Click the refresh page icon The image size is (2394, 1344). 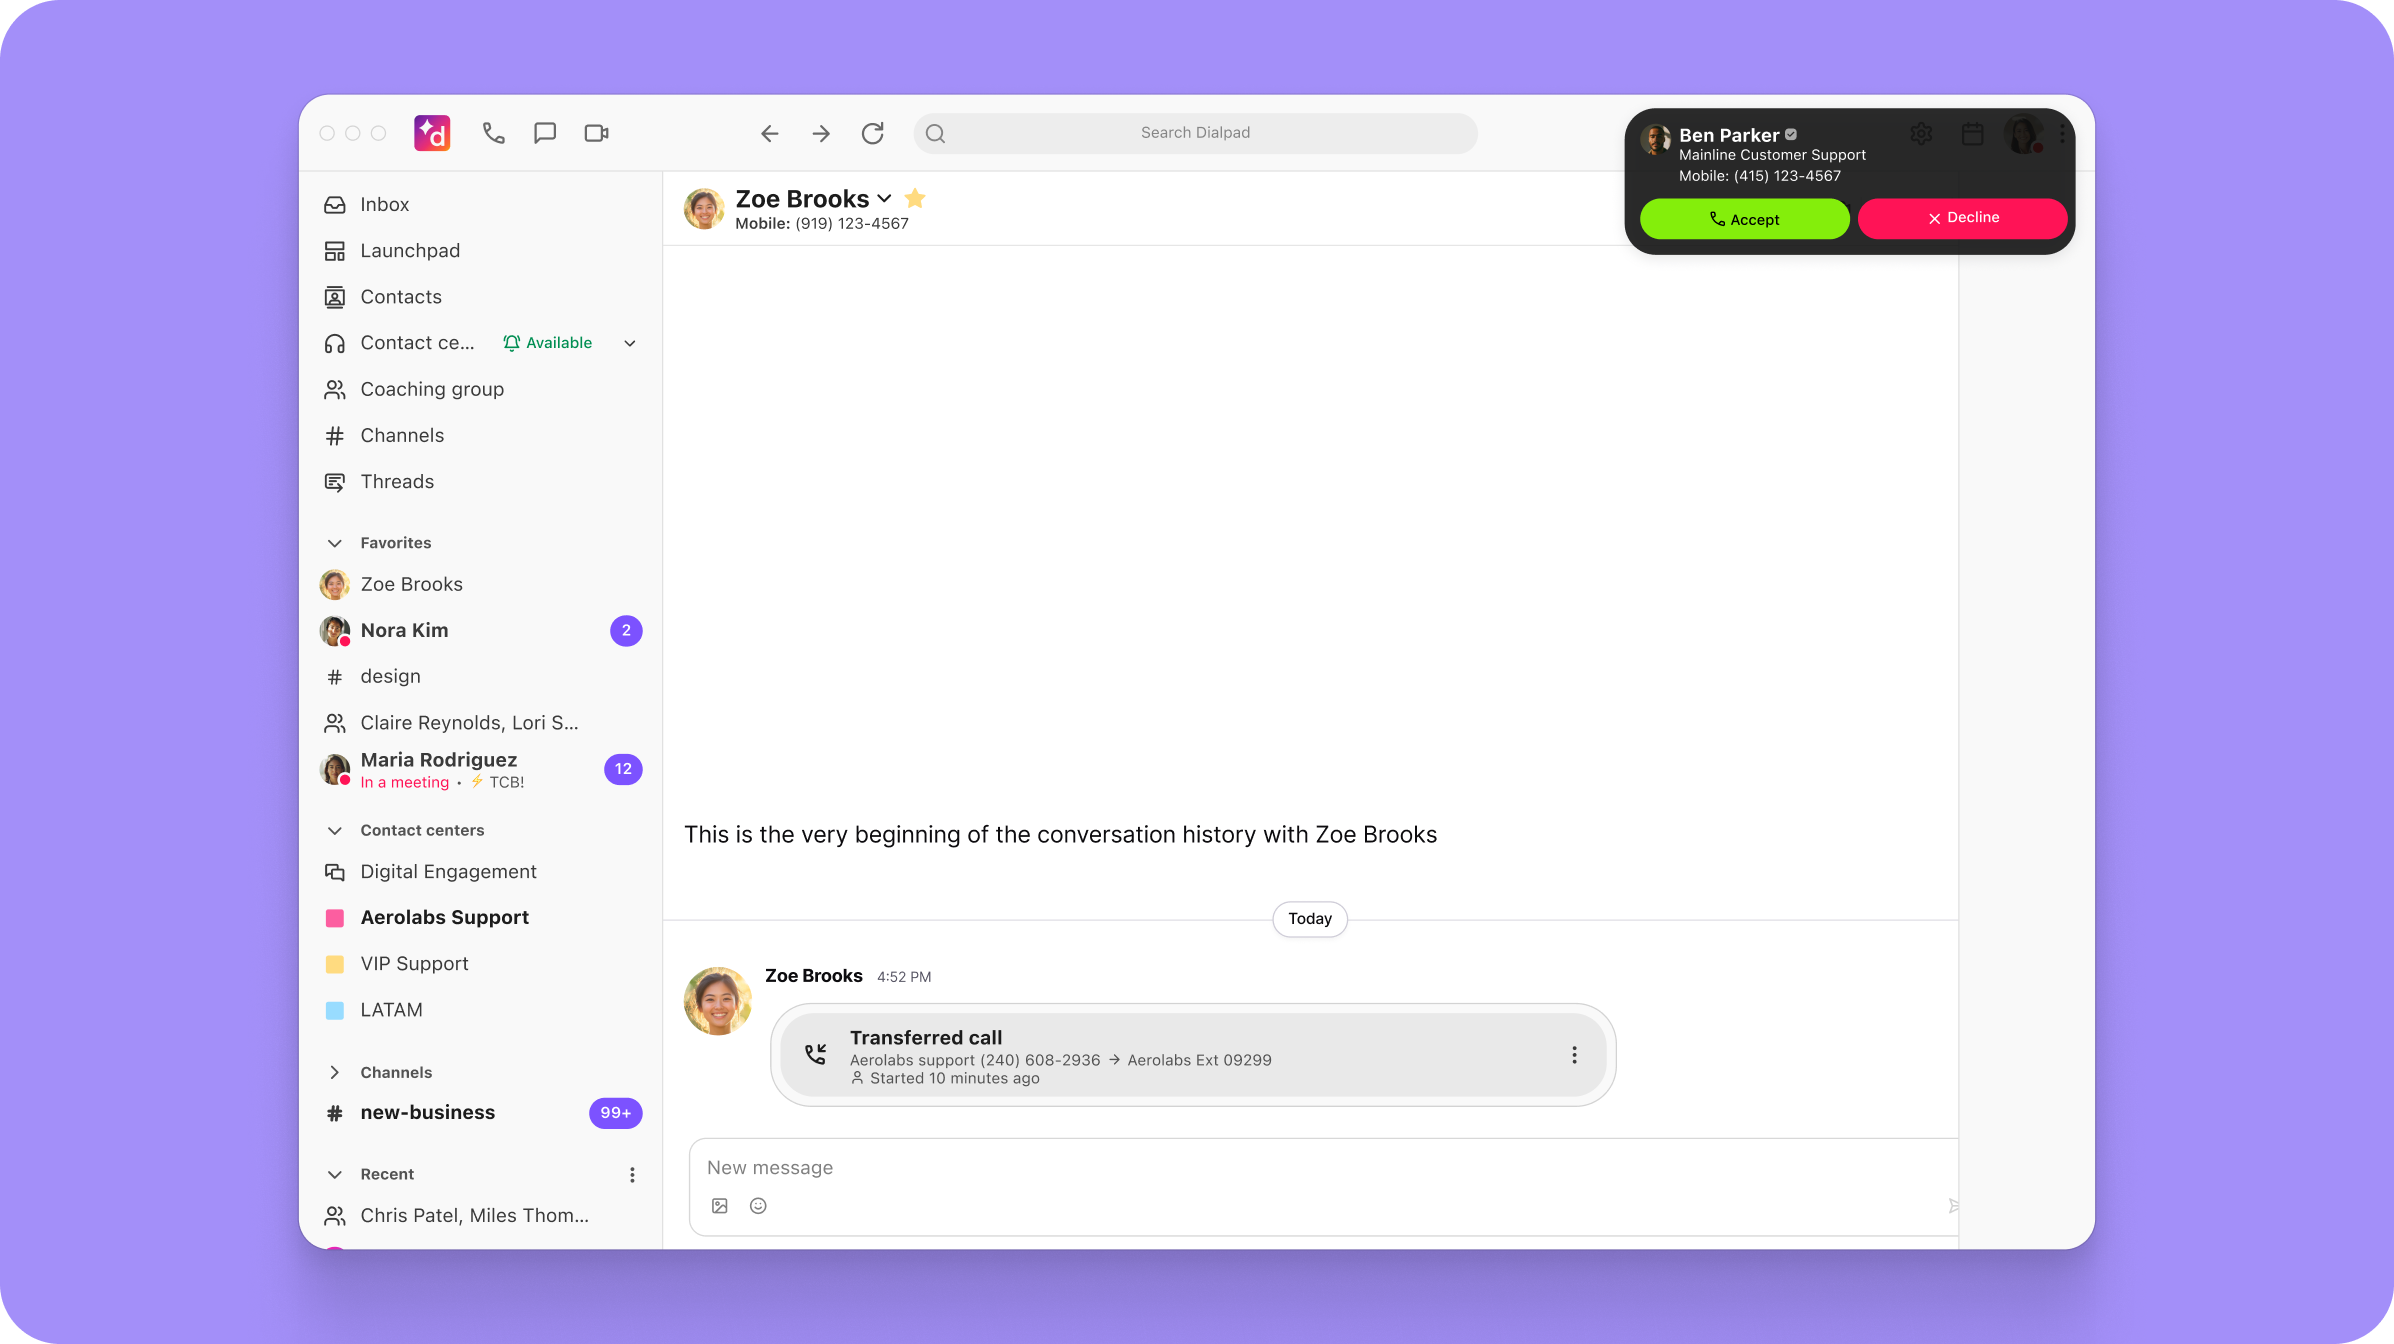coord(873,133)
